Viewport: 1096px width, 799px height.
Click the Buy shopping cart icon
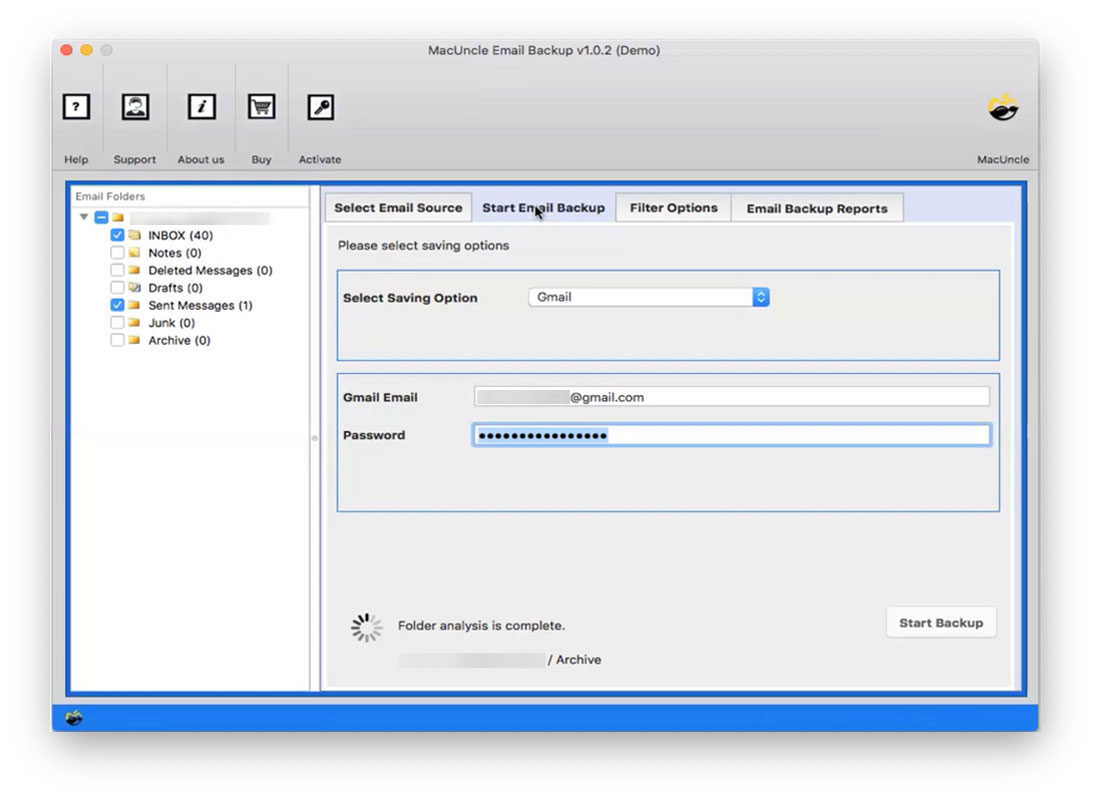pyautogui.click(x=261, y=106)
